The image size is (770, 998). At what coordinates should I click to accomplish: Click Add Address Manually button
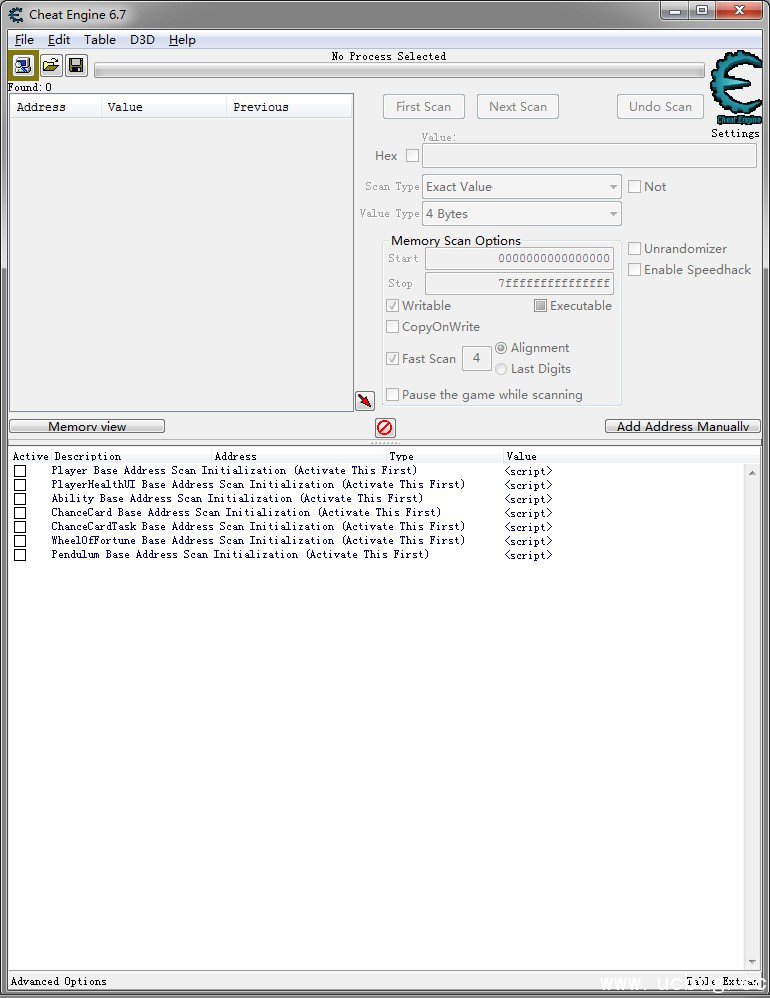coord(682,426)
